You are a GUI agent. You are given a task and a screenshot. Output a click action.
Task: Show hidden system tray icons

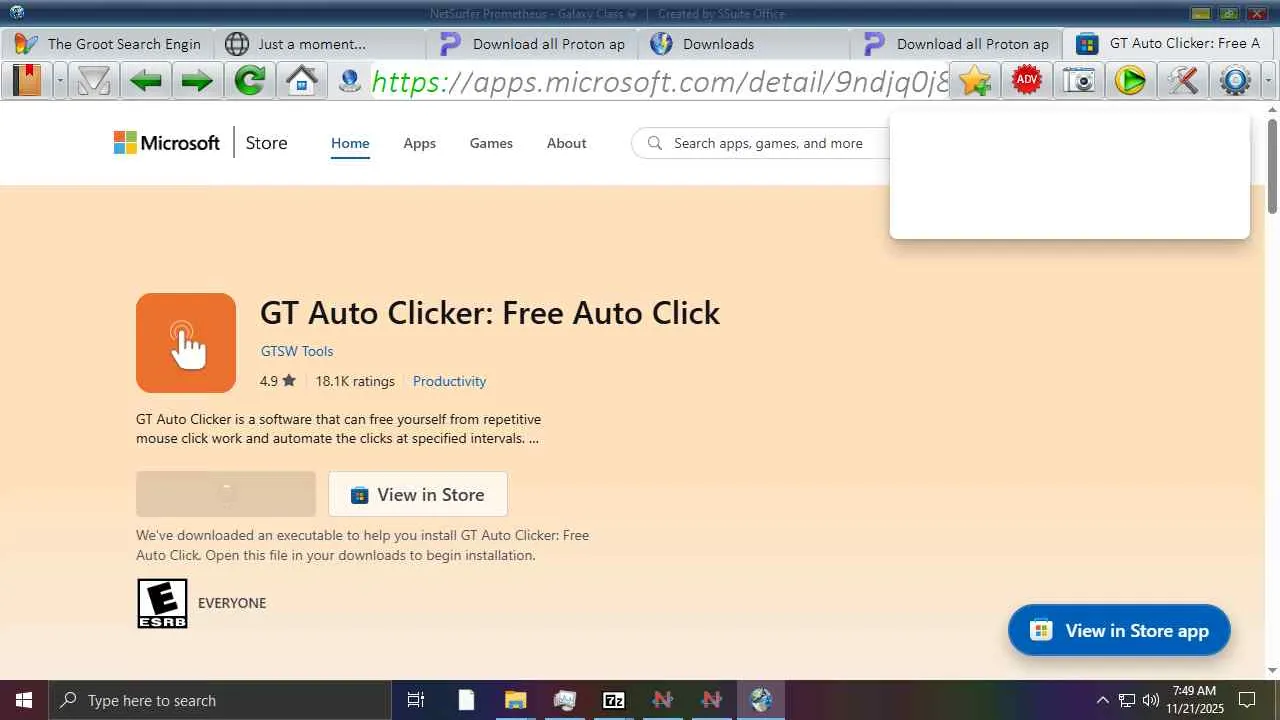tap(1102, 700)
